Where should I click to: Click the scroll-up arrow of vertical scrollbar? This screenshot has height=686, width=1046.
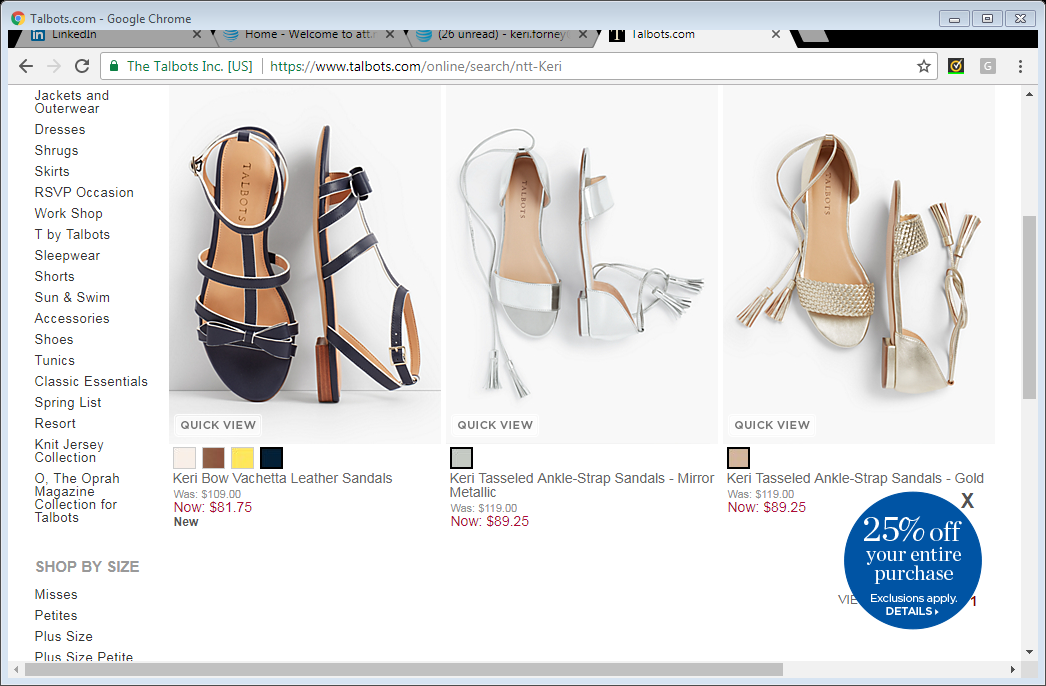[1029, 94]
